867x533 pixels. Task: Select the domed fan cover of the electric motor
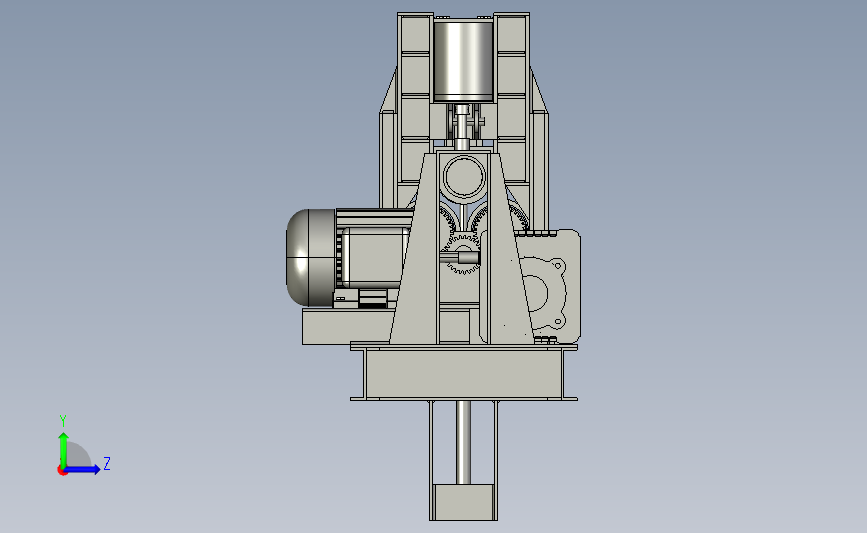(311, 258)
